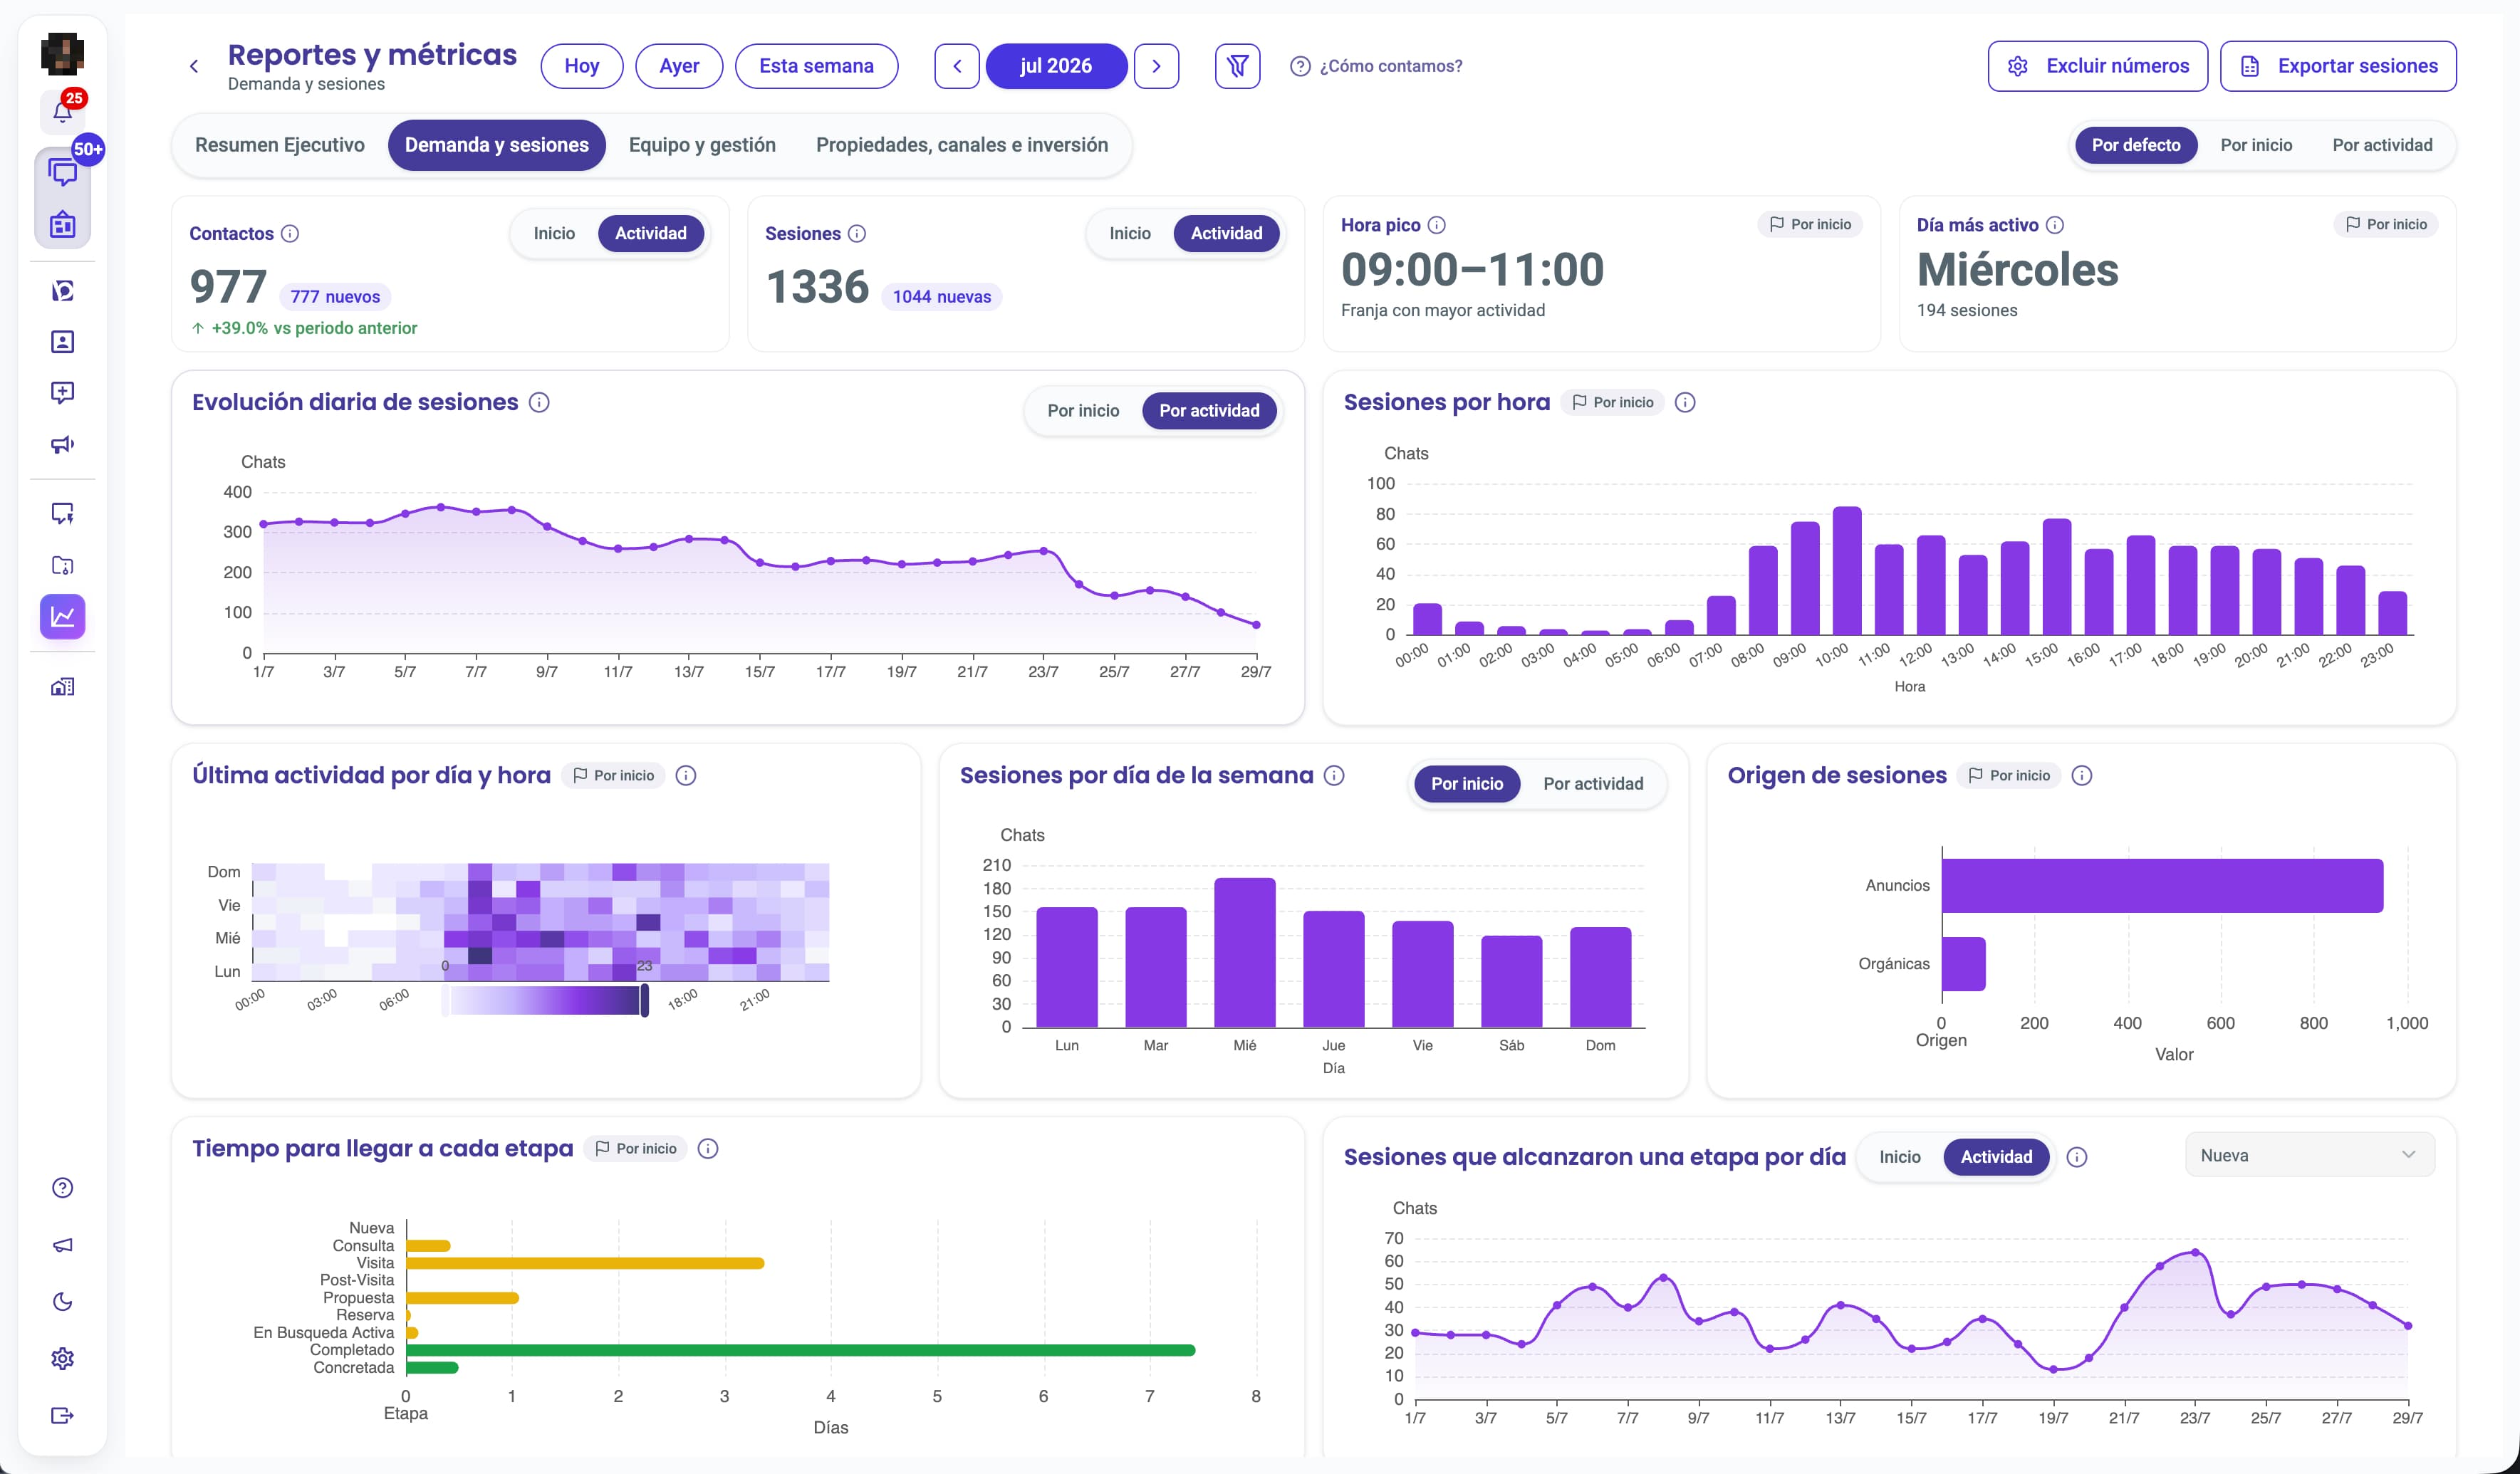Open Propiedades, canales e inversión tab

pos(962,145)
